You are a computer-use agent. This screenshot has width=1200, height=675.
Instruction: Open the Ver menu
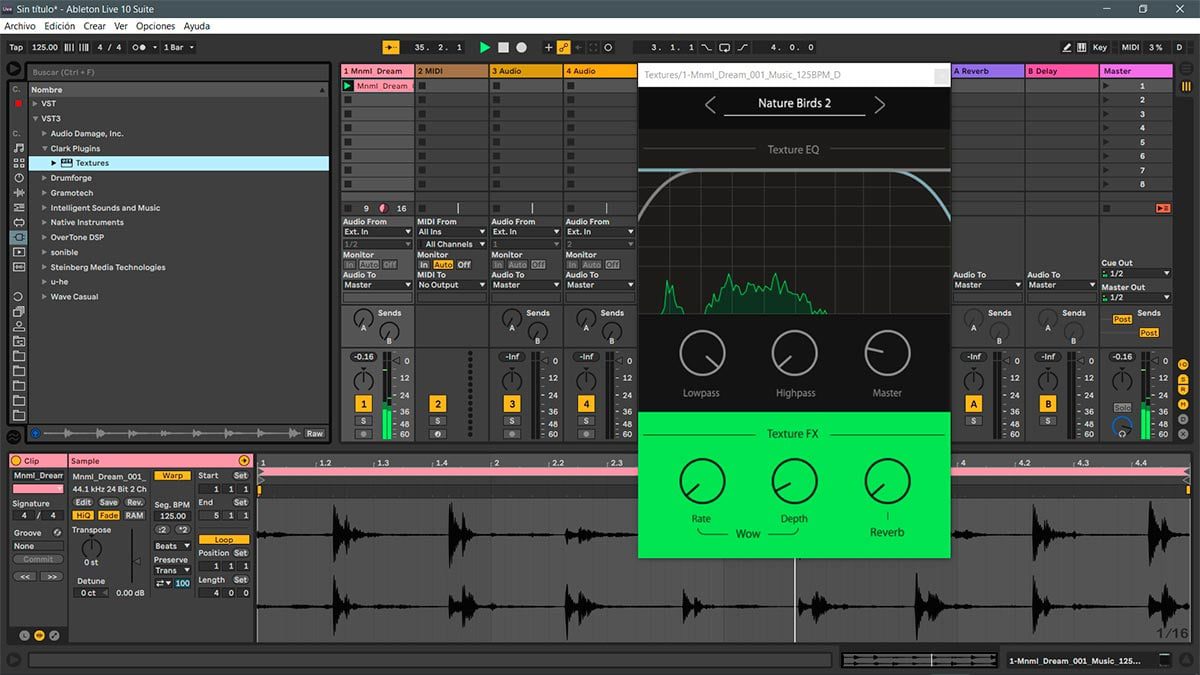[121, 26]
